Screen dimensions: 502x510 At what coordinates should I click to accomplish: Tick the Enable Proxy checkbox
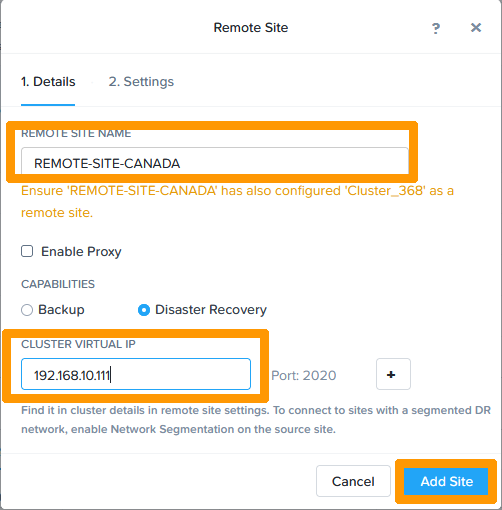27,251
